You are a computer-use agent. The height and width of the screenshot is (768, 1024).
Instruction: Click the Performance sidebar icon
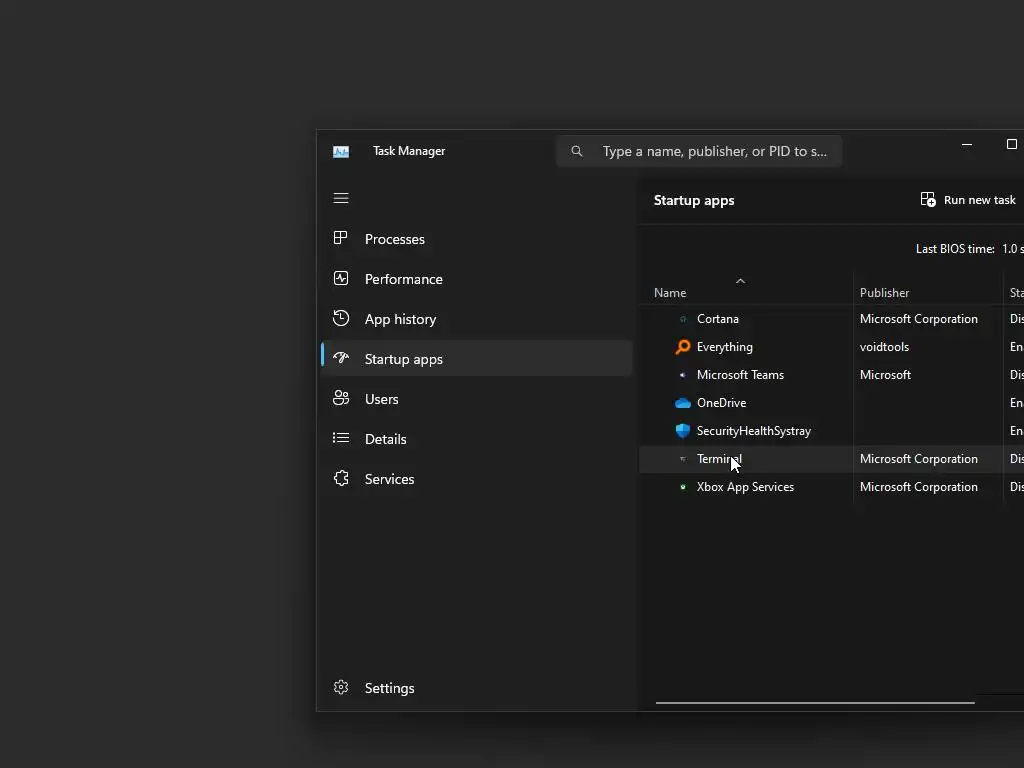[340, 278]
